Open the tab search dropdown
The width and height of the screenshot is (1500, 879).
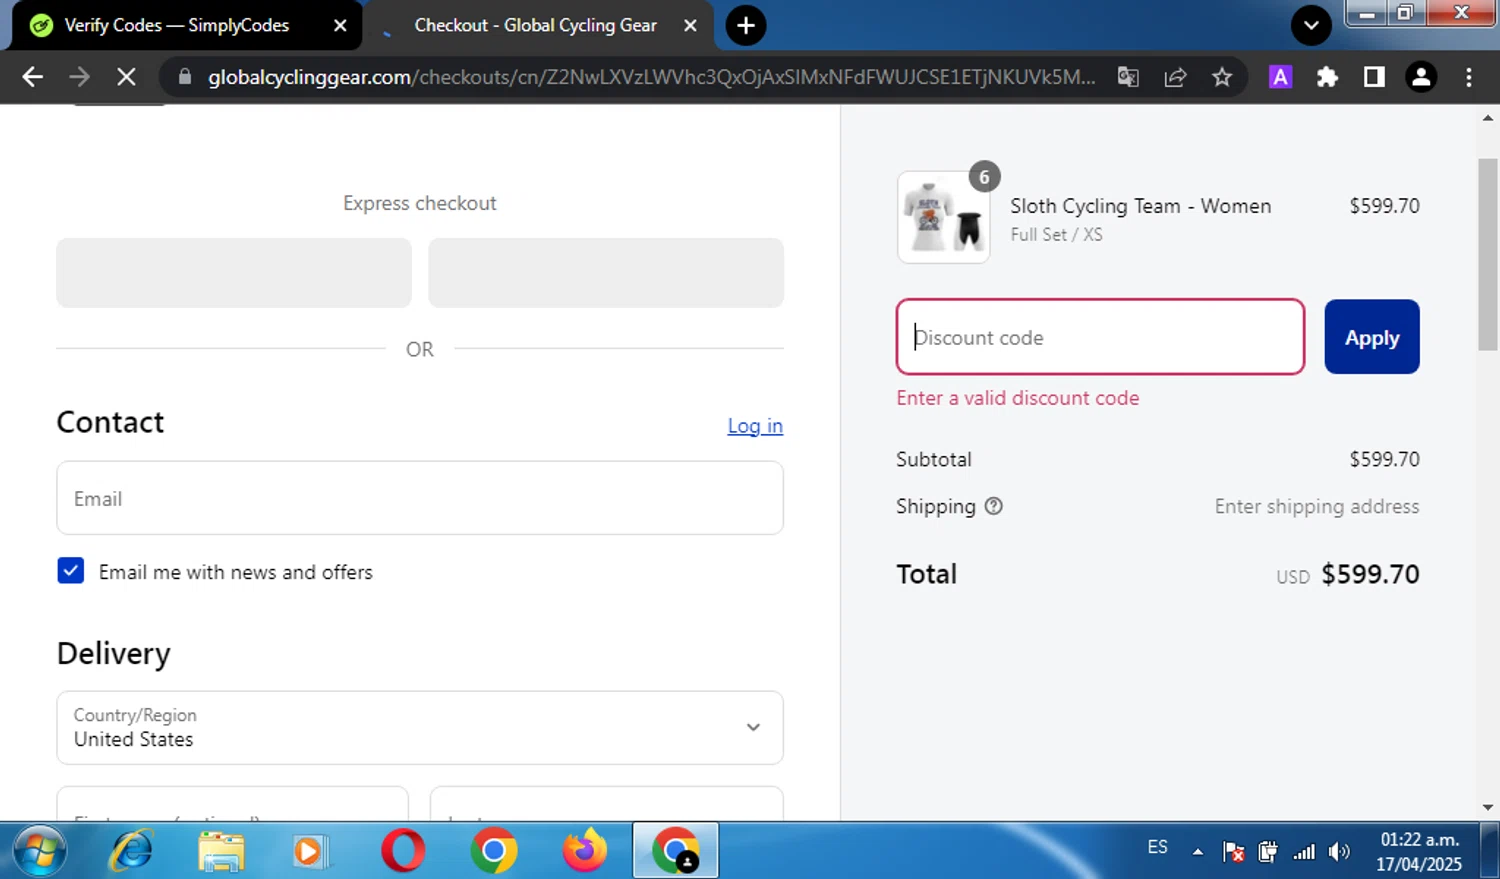click(x=1311, y=25)
